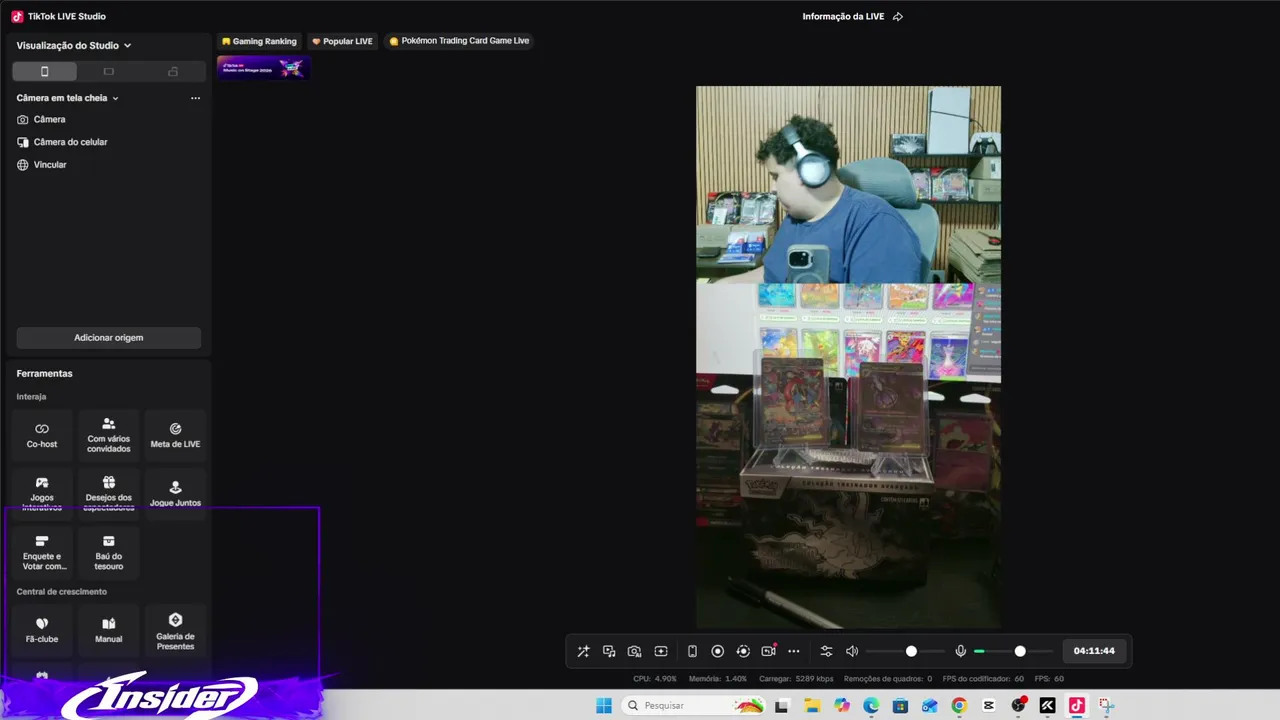Click the screen capture sparkle icon
The height and width of the screenshot is (720, 1280).
pyautogui.click(x=661, y=651)
